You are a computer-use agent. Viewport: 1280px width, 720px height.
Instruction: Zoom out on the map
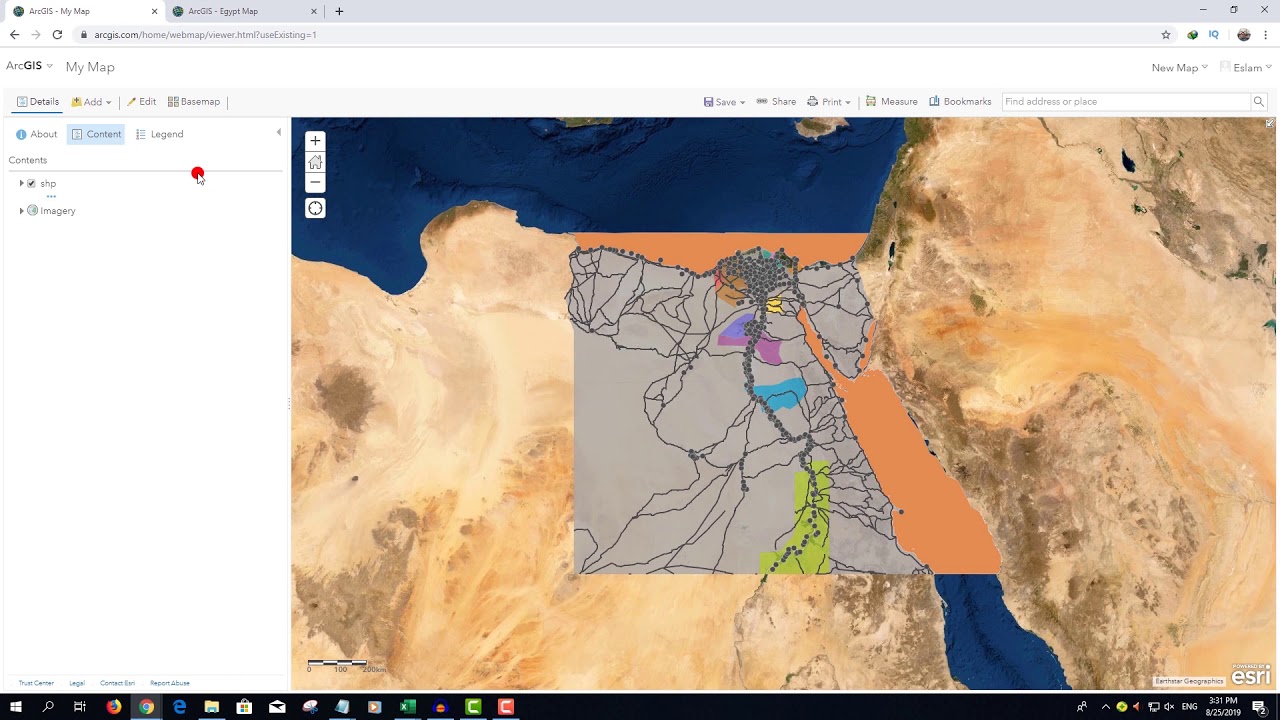(x=315, y=182)
